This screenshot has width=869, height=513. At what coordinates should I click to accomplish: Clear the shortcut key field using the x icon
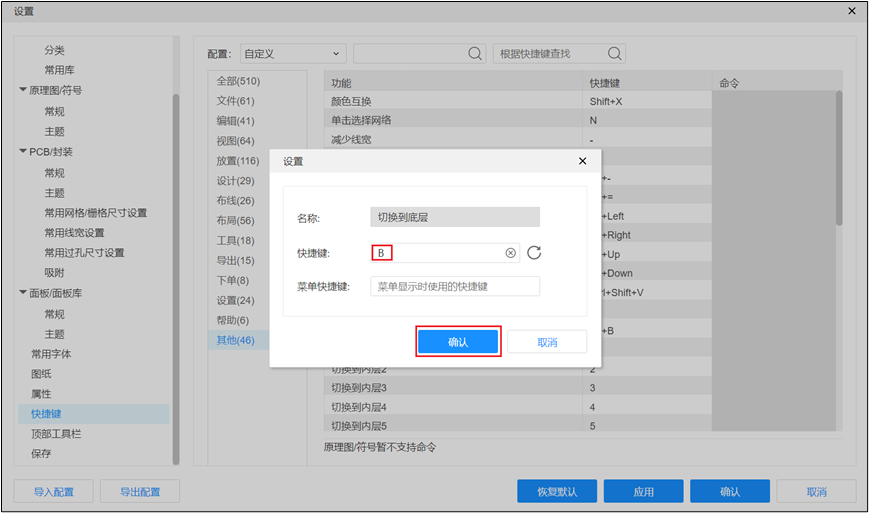coord(510,253)
